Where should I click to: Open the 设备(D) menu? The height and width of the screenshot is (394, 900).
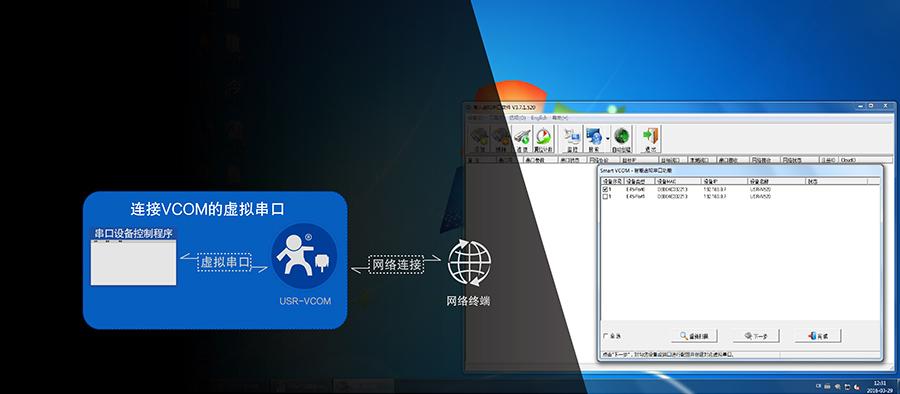coord(475,117)
